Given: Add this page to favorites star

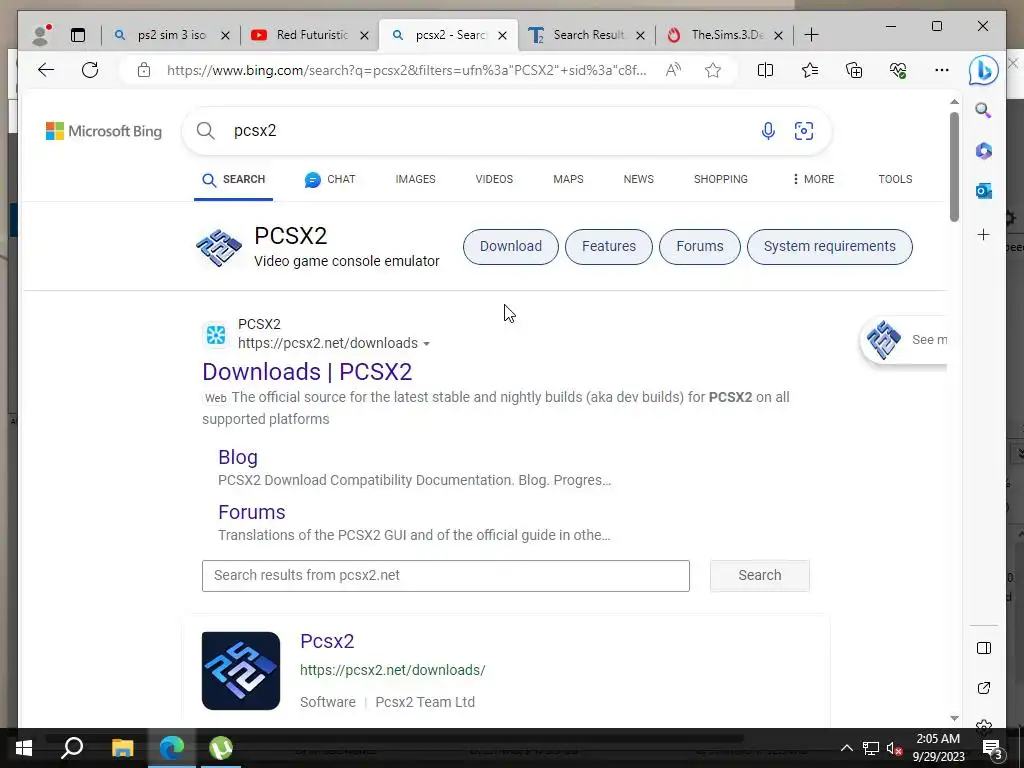Looking at the screenshot, I should click(x=712, y=70).
